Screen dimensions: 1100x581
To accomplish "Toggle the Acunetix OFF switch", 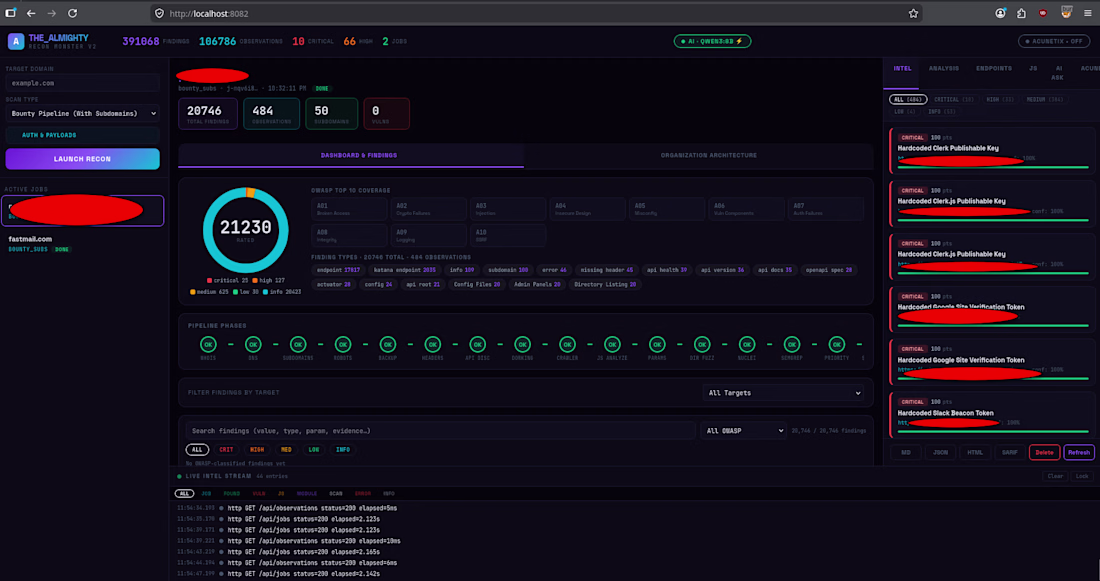I will pyautogui.click(x=1054, y=41).
